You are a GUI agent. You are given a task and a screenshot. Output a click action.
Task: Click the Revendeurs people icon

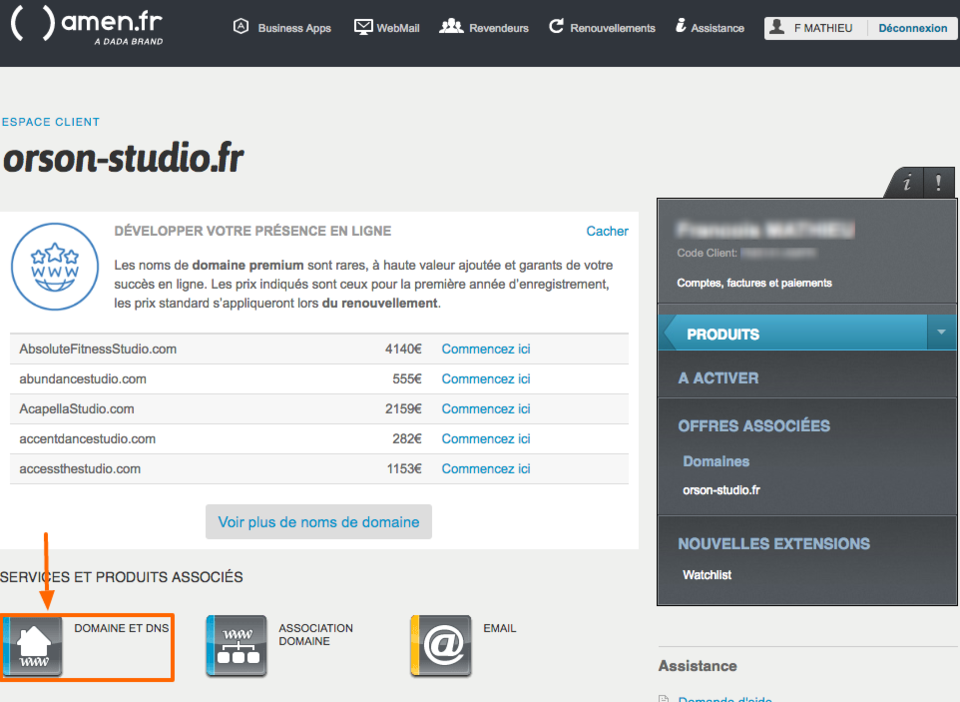(x=451, y=26)
